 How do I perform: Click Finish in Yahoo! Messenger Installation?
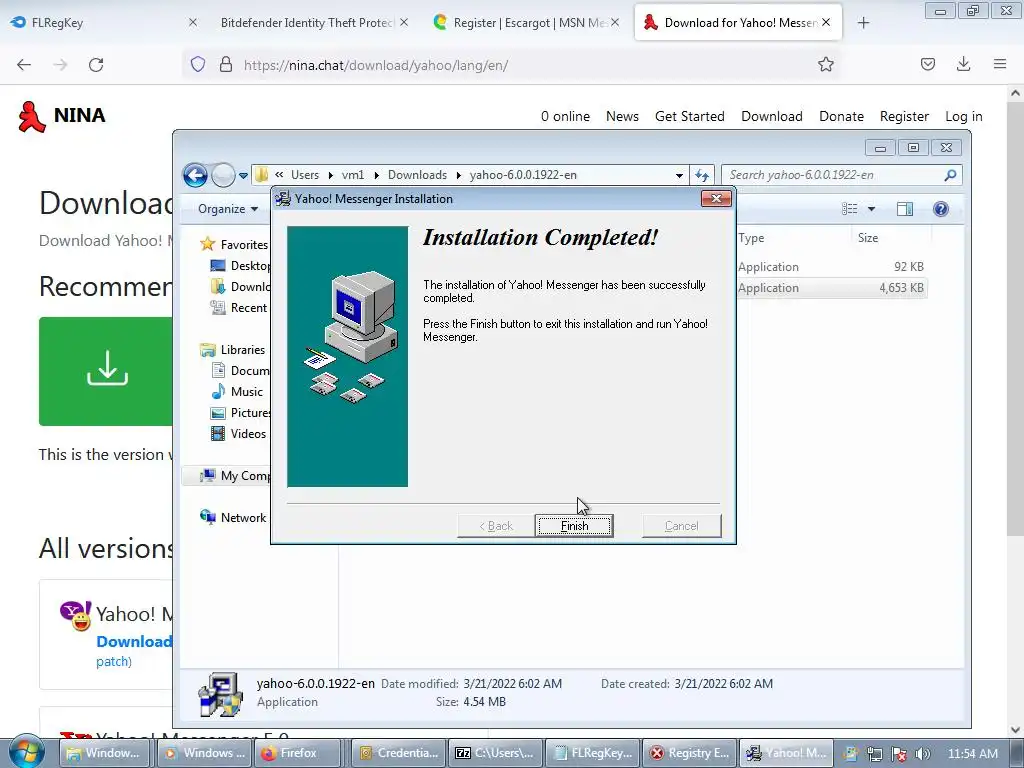573,526
